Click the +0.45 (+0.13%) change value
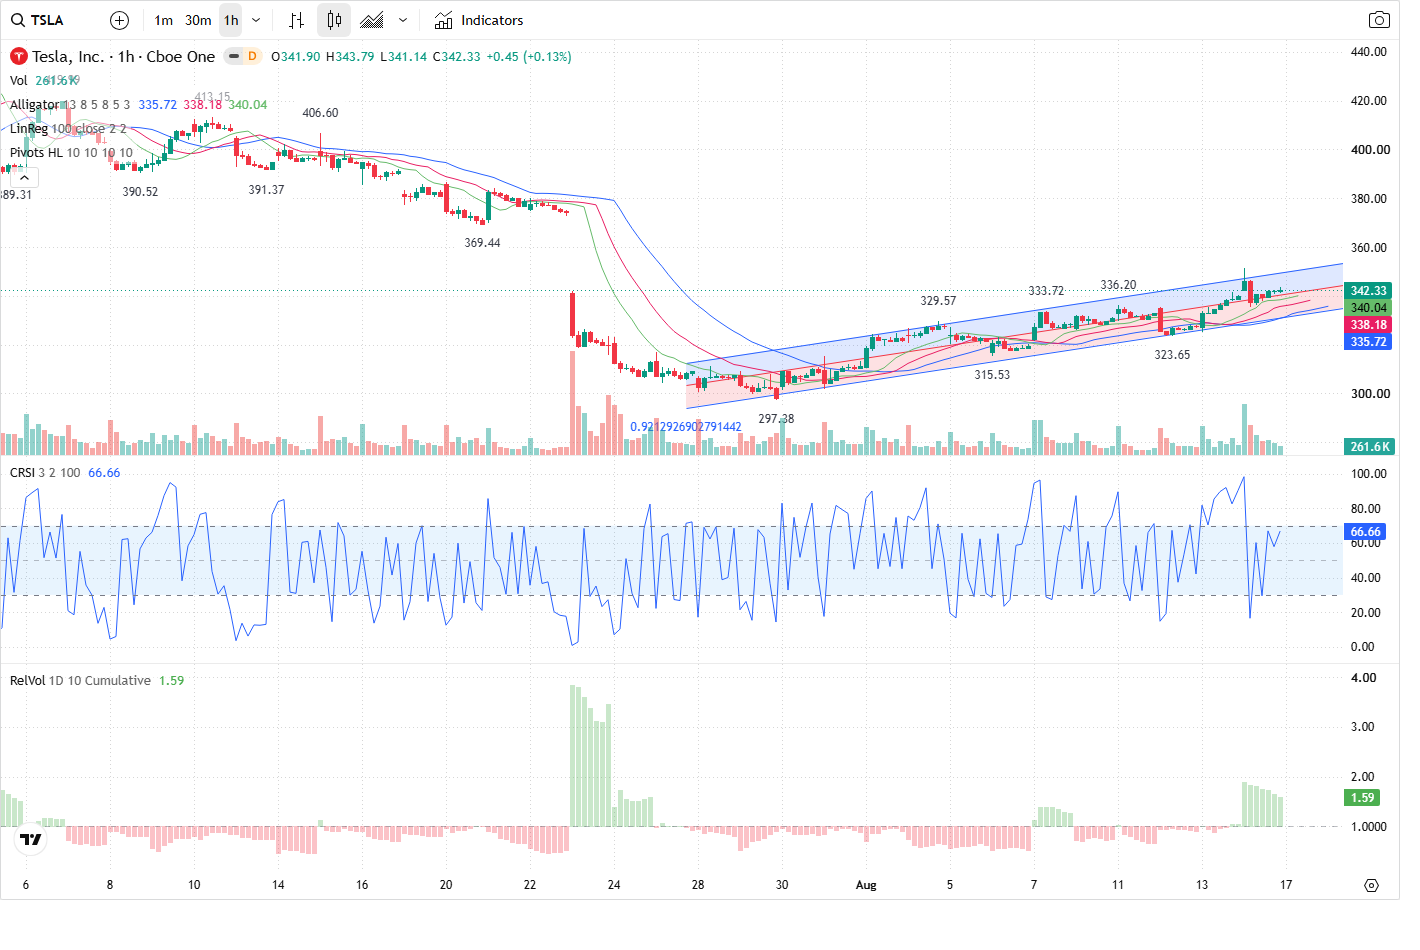 tap(529, 57)
